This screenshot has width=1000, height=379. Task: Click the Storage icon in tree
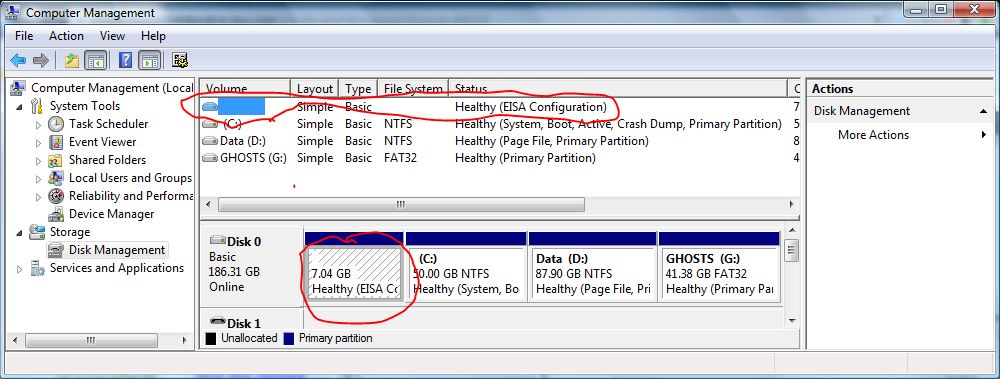[x=38, y=232]
